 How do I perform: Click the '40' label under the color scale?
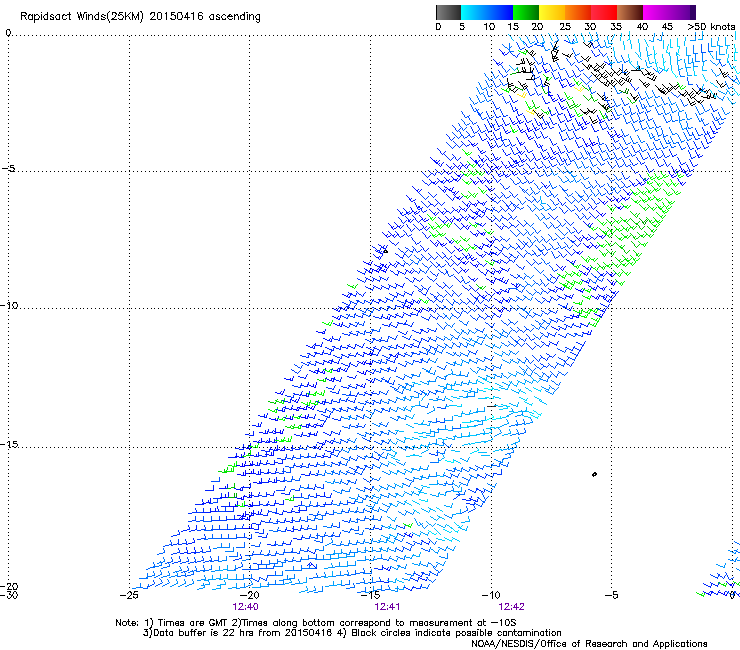(642, 27)
